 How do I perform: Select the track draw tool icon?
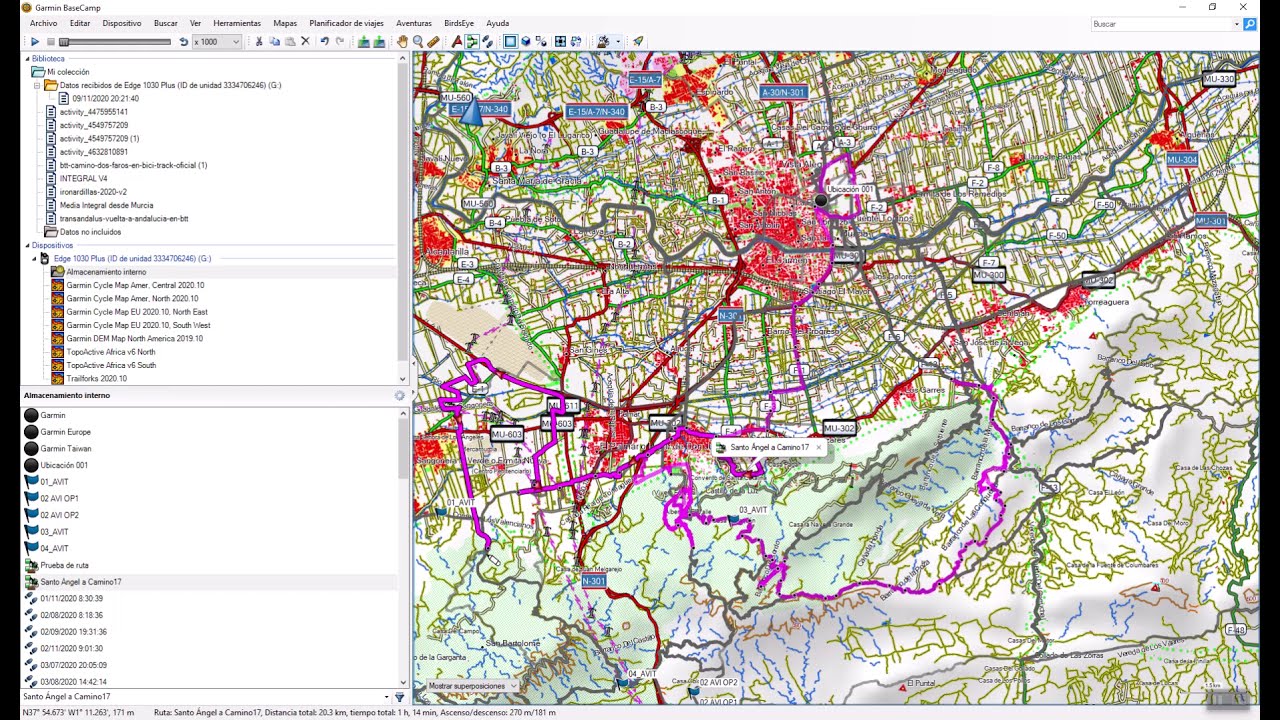pos(487,42)
